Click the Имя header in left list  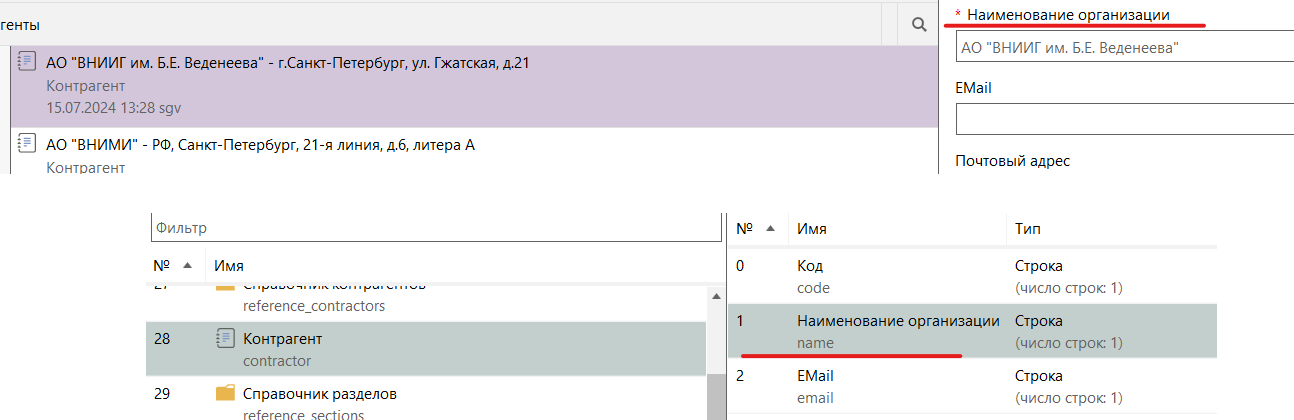(229, 266)
